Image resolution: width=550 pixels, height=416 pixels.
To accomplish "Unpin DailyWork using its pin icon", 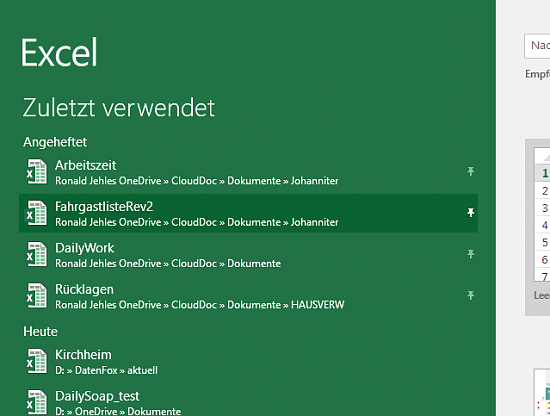I will [470, 254].
